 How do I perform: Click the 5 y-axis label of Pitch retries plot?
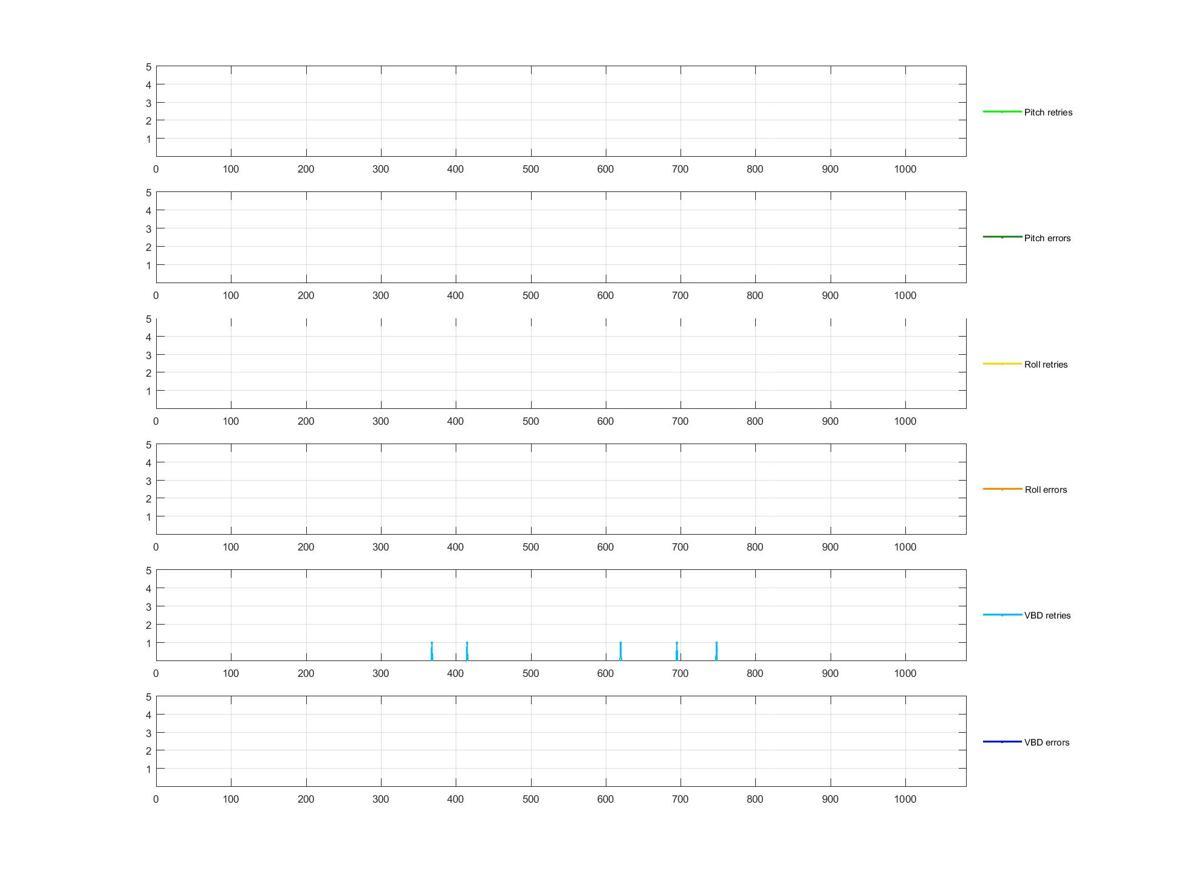coord(148,67)
